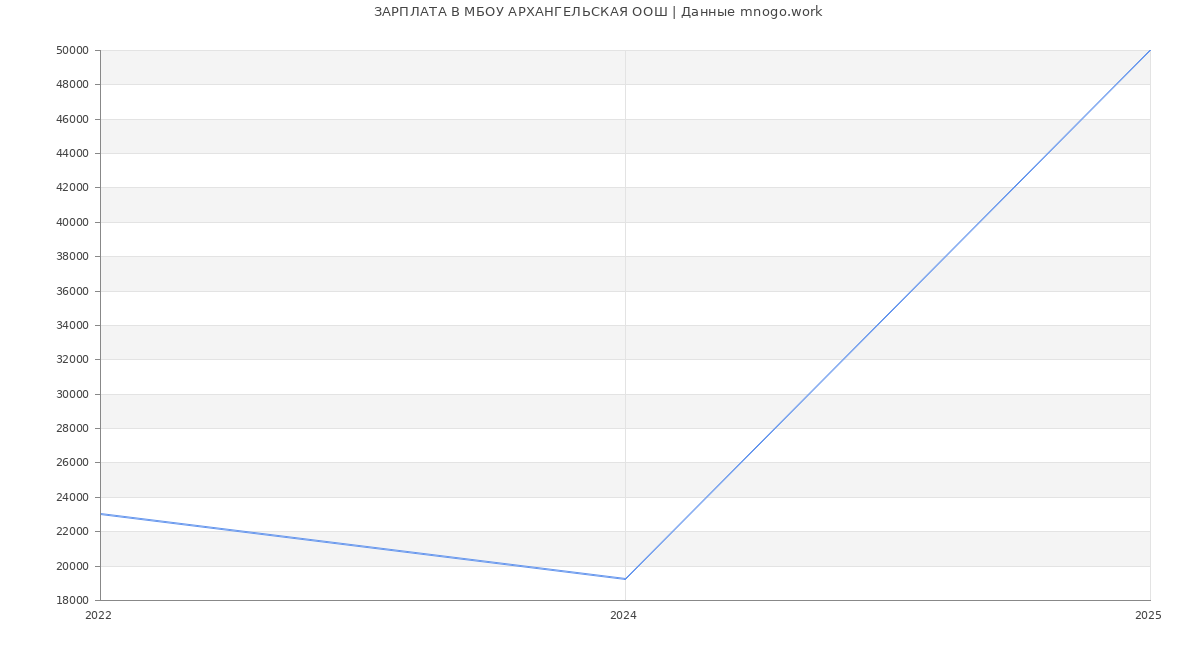Screen dimensions: 1200x650
Task: Click the 28000 y-axis label
Action: tap(73, 428)
